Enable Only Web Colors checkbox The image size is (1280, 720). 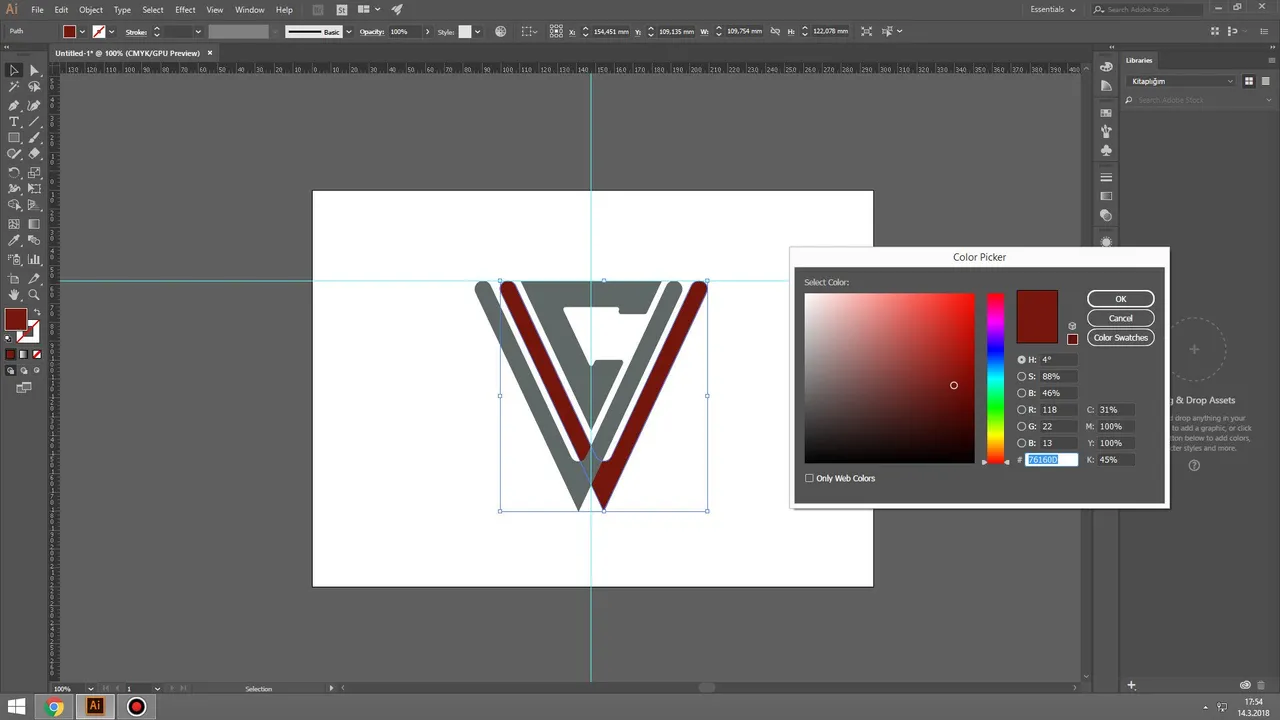[x=809, y=478]
